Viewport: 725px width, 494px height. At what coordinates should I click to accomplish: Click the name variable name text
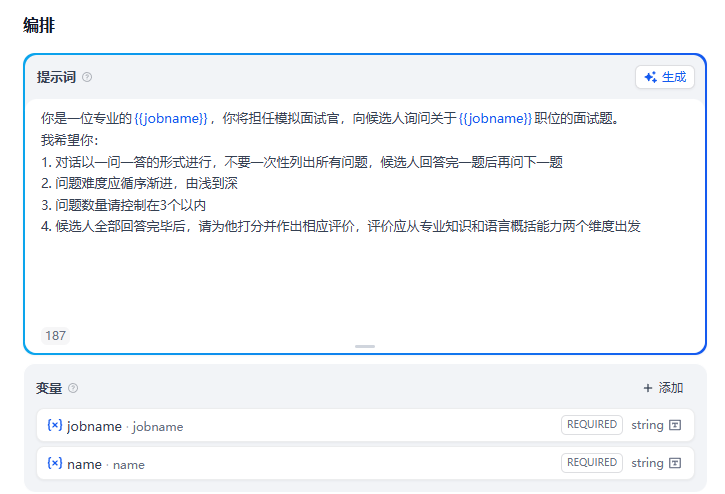tap(84, 464)
